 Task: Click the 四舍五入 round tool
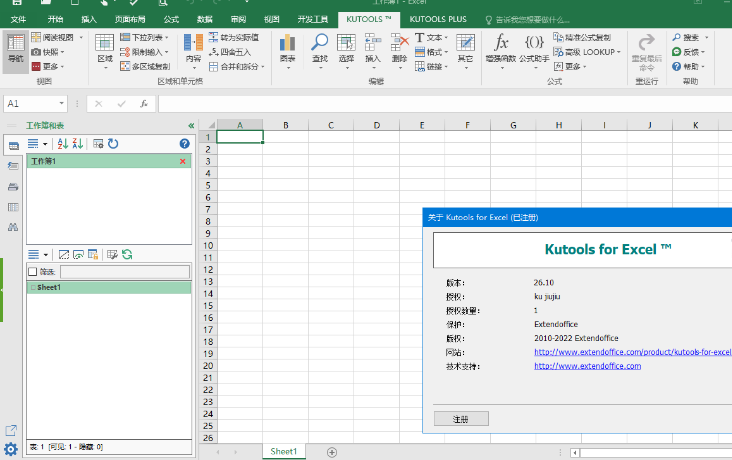(230, 52)
